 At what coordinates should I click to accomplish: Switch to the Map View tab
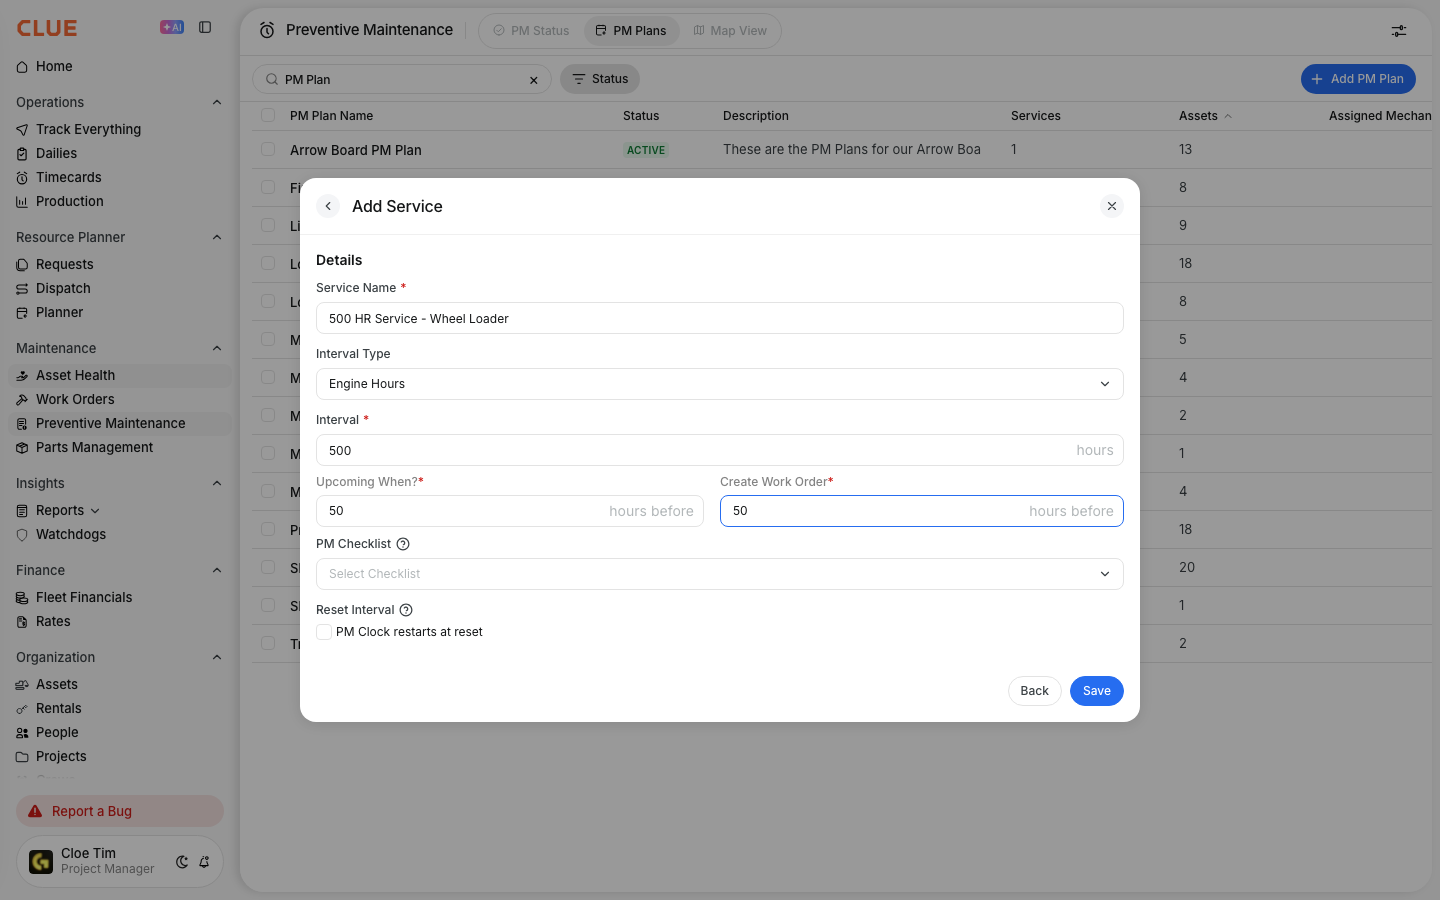[730, 31]
